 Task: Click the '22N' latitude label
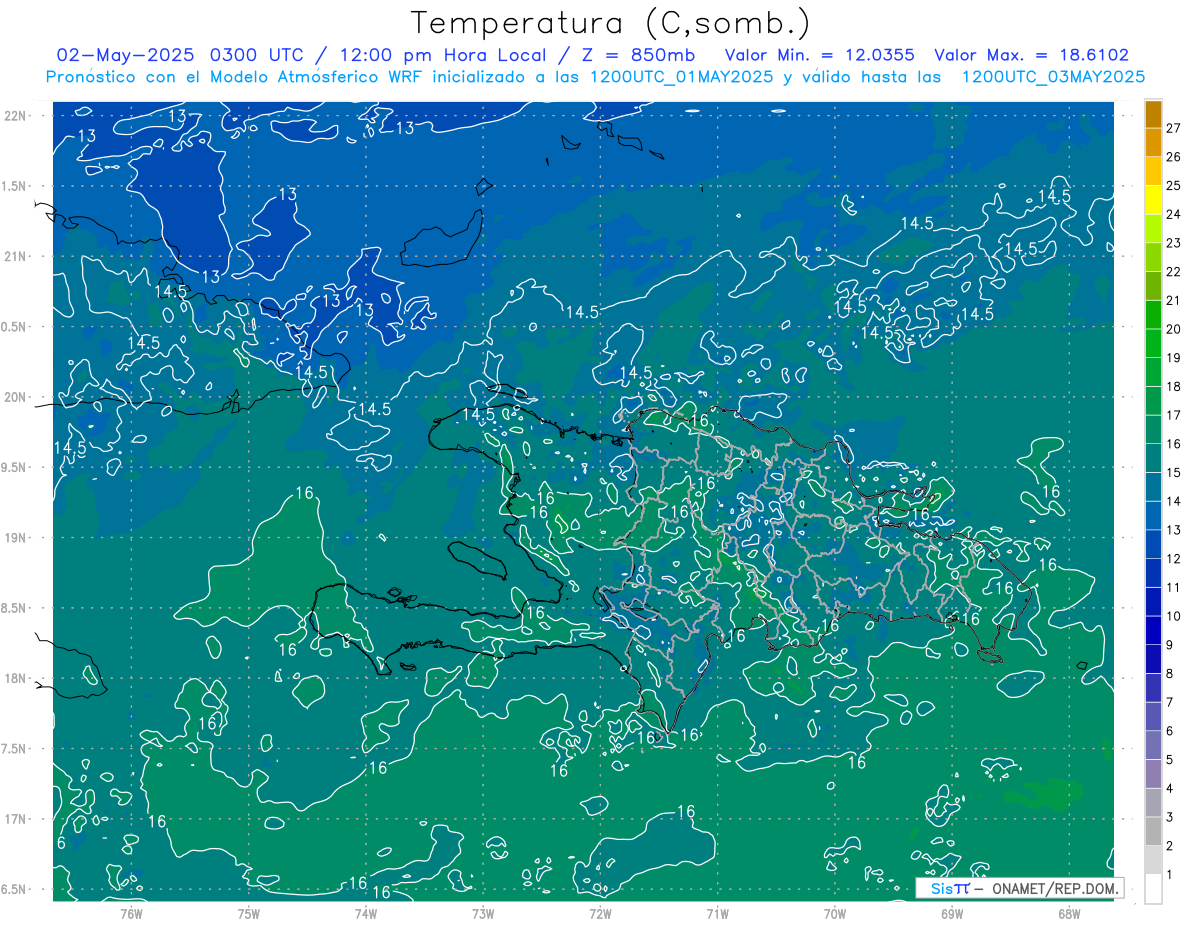click(x=17, y=115)
